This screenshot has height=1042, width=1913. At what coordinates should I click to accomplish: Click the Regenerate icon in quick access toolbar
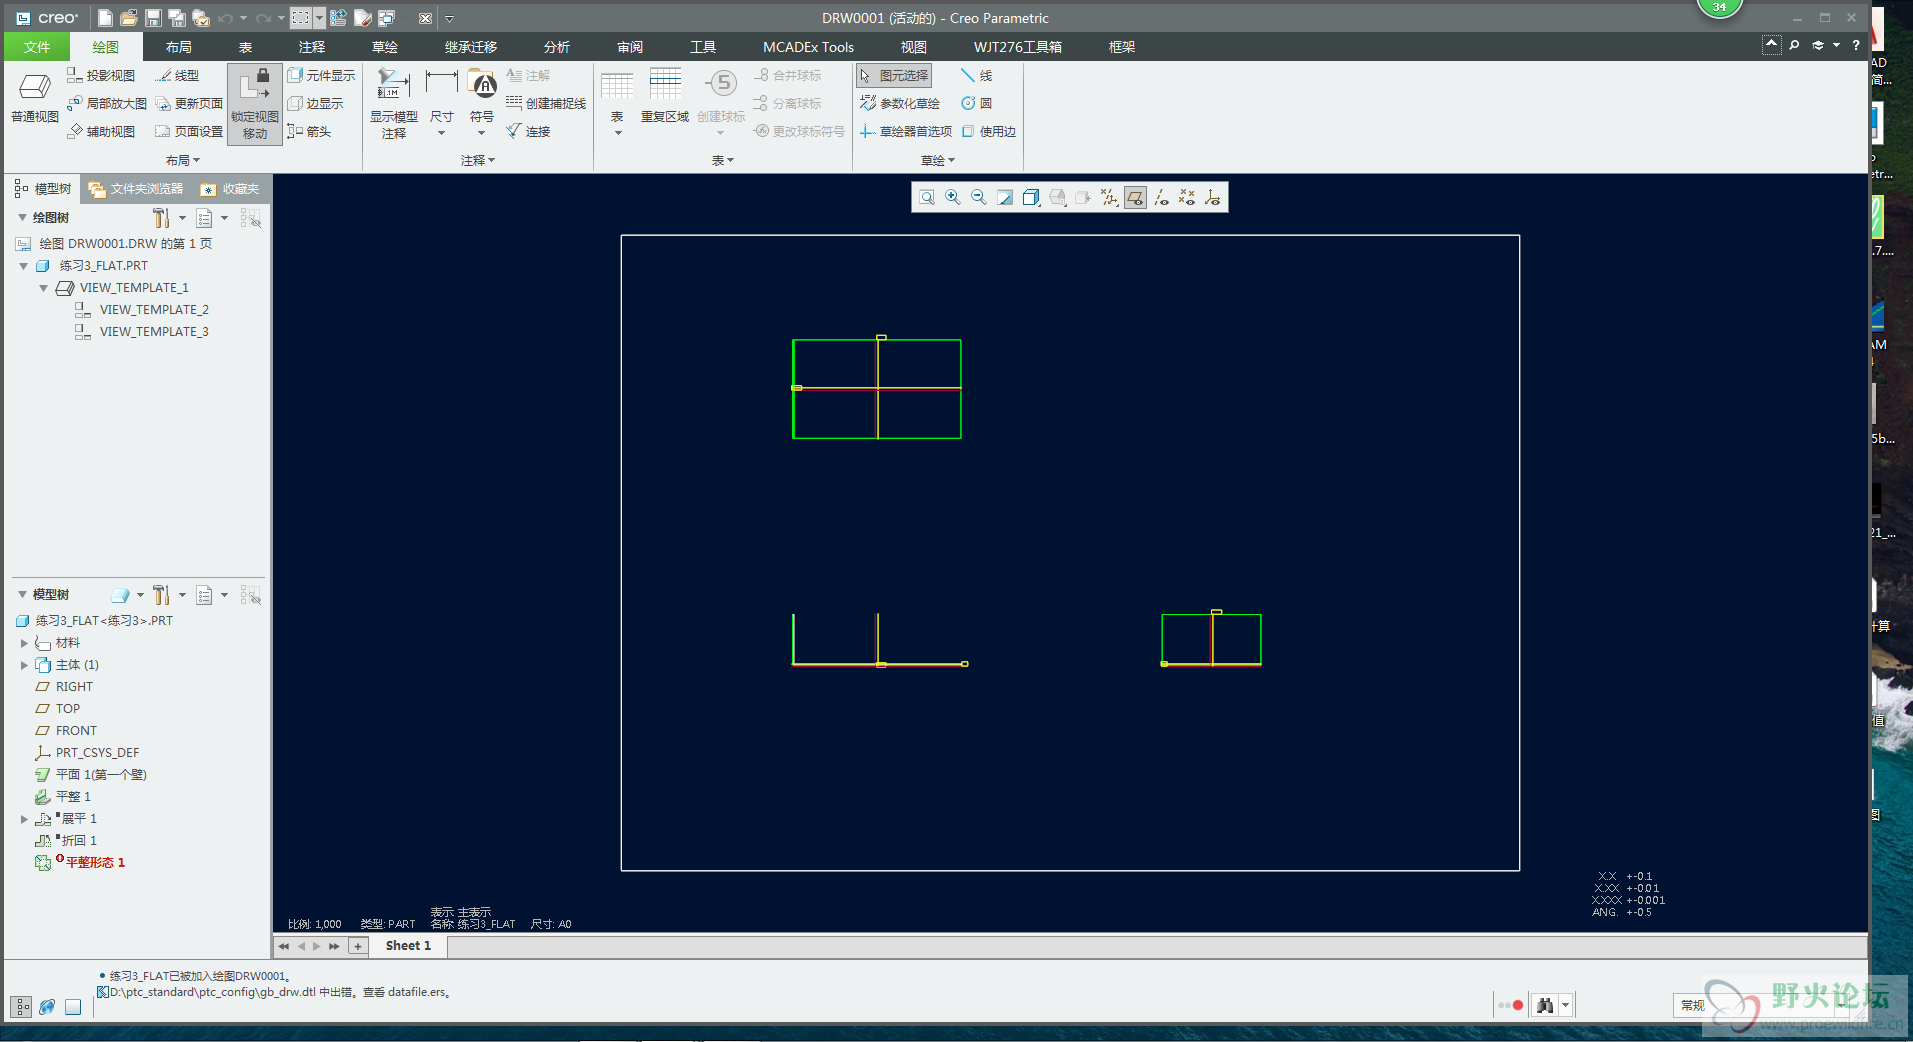click(338, 18)
